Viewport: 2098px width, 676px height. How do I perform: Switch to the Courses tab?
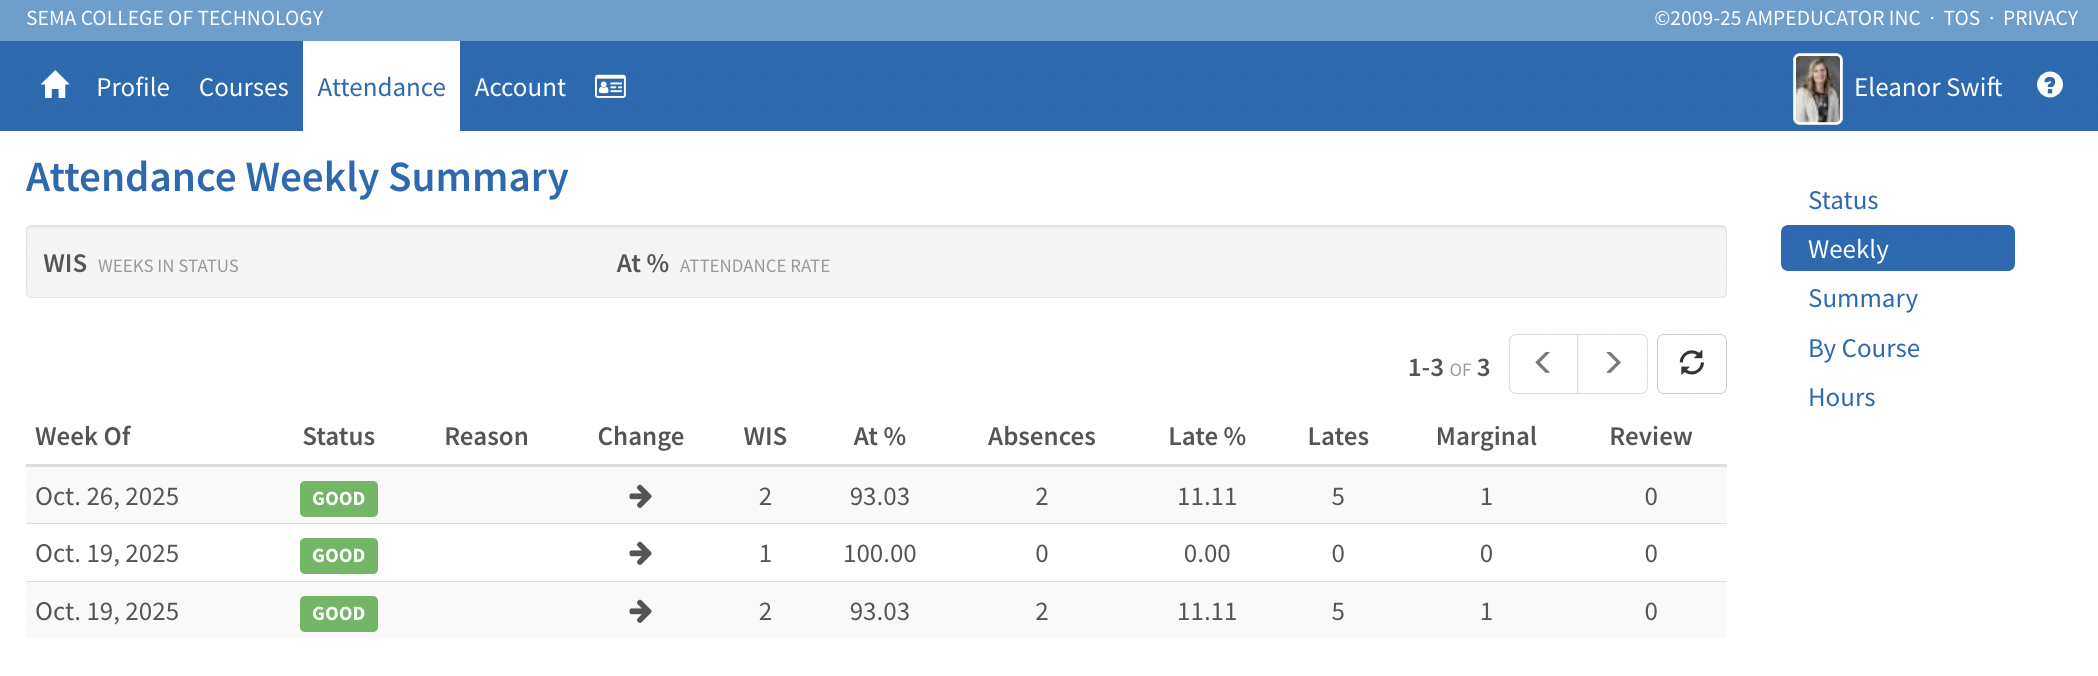click(x=243, y=87)
